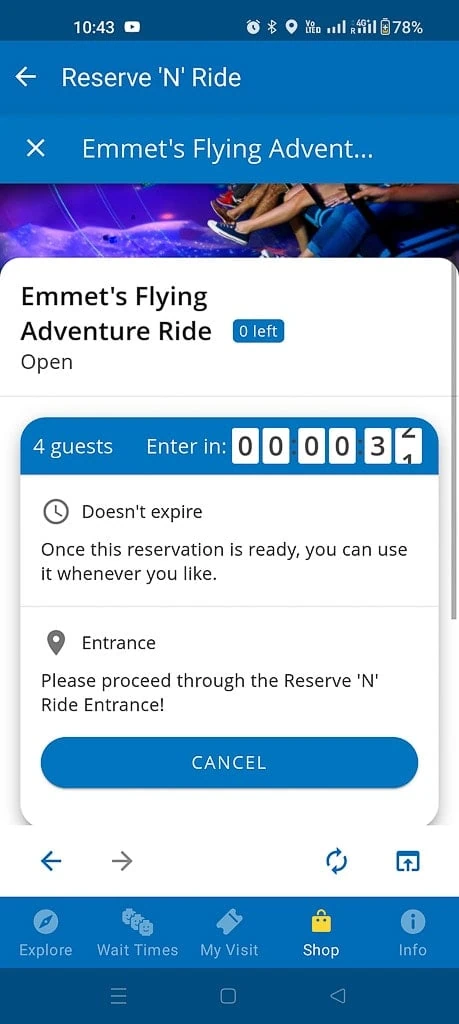The image size is (459, 1024).
Task: Close the Emmet's Flying Adventure panel
Action: pyautogui.click(x=35, y=149)
